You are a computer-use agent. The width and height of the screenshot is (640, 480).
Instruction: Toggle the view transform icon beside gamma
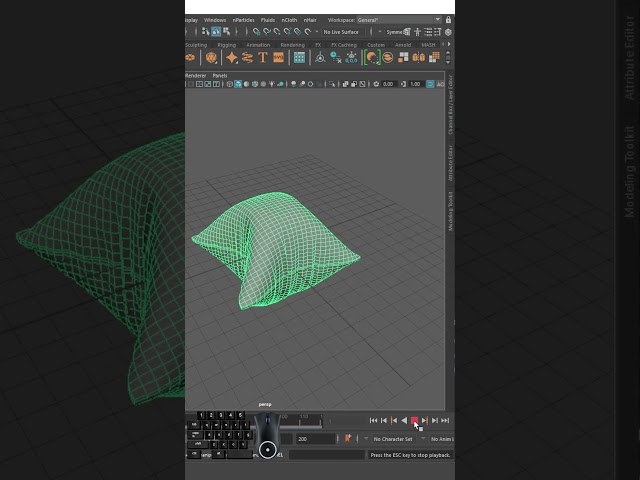tap(430, 84)
